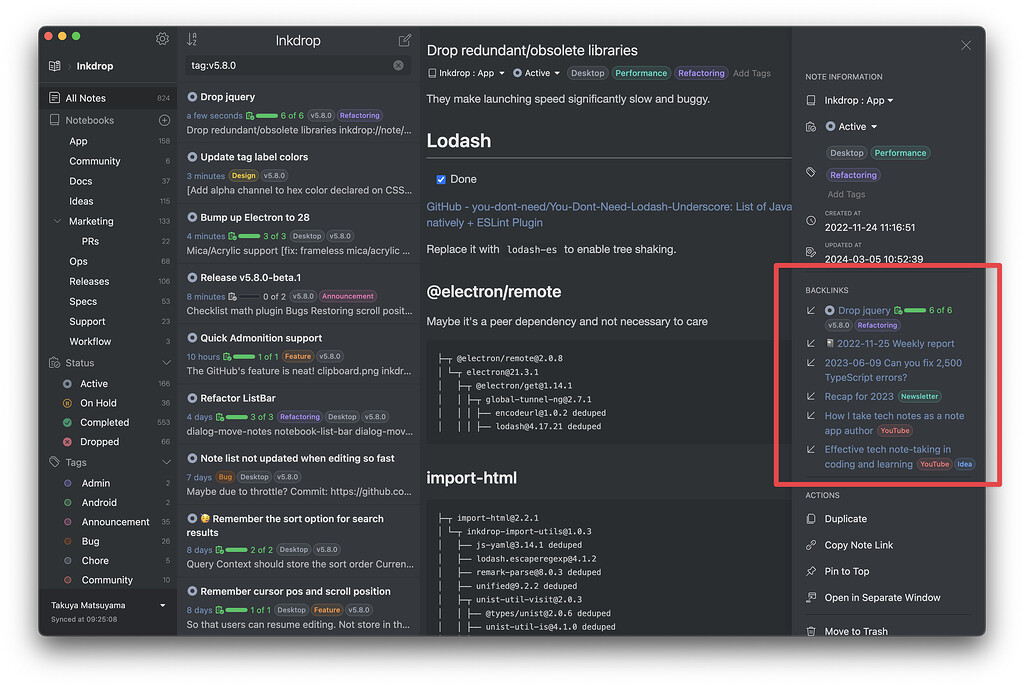Uncheck the Done checkbox under Lodash

coord(440,179)
